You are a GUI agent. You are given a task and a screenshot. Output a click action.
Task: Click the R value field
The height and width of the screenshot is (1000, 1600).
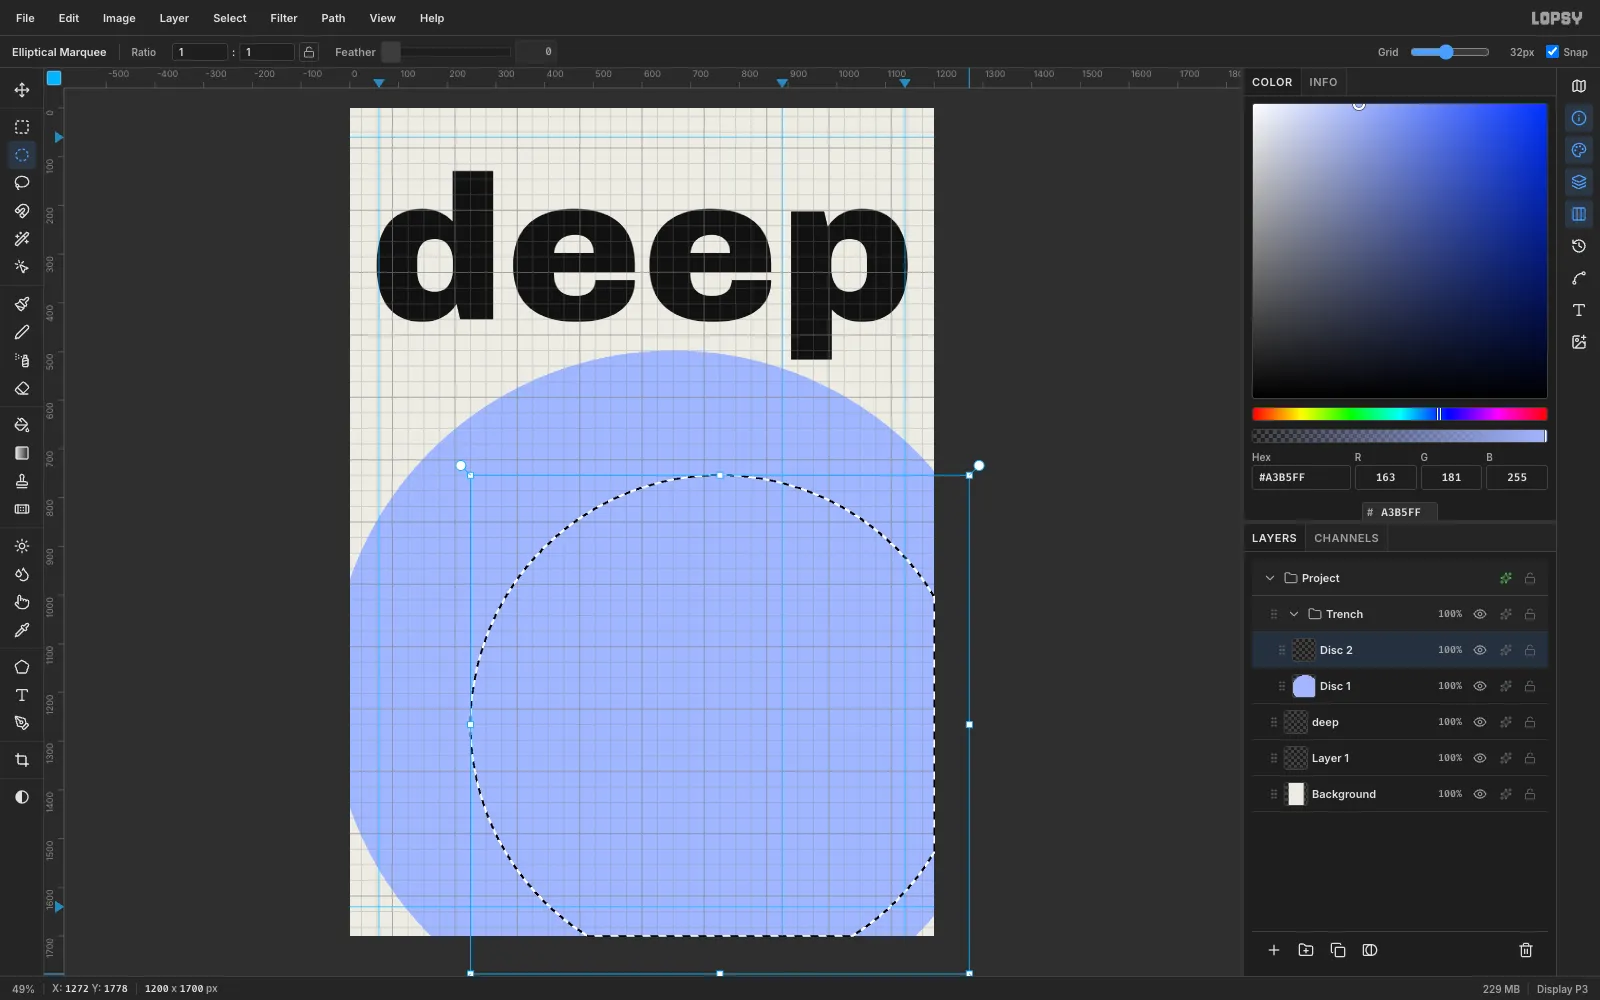(1385, 477)
